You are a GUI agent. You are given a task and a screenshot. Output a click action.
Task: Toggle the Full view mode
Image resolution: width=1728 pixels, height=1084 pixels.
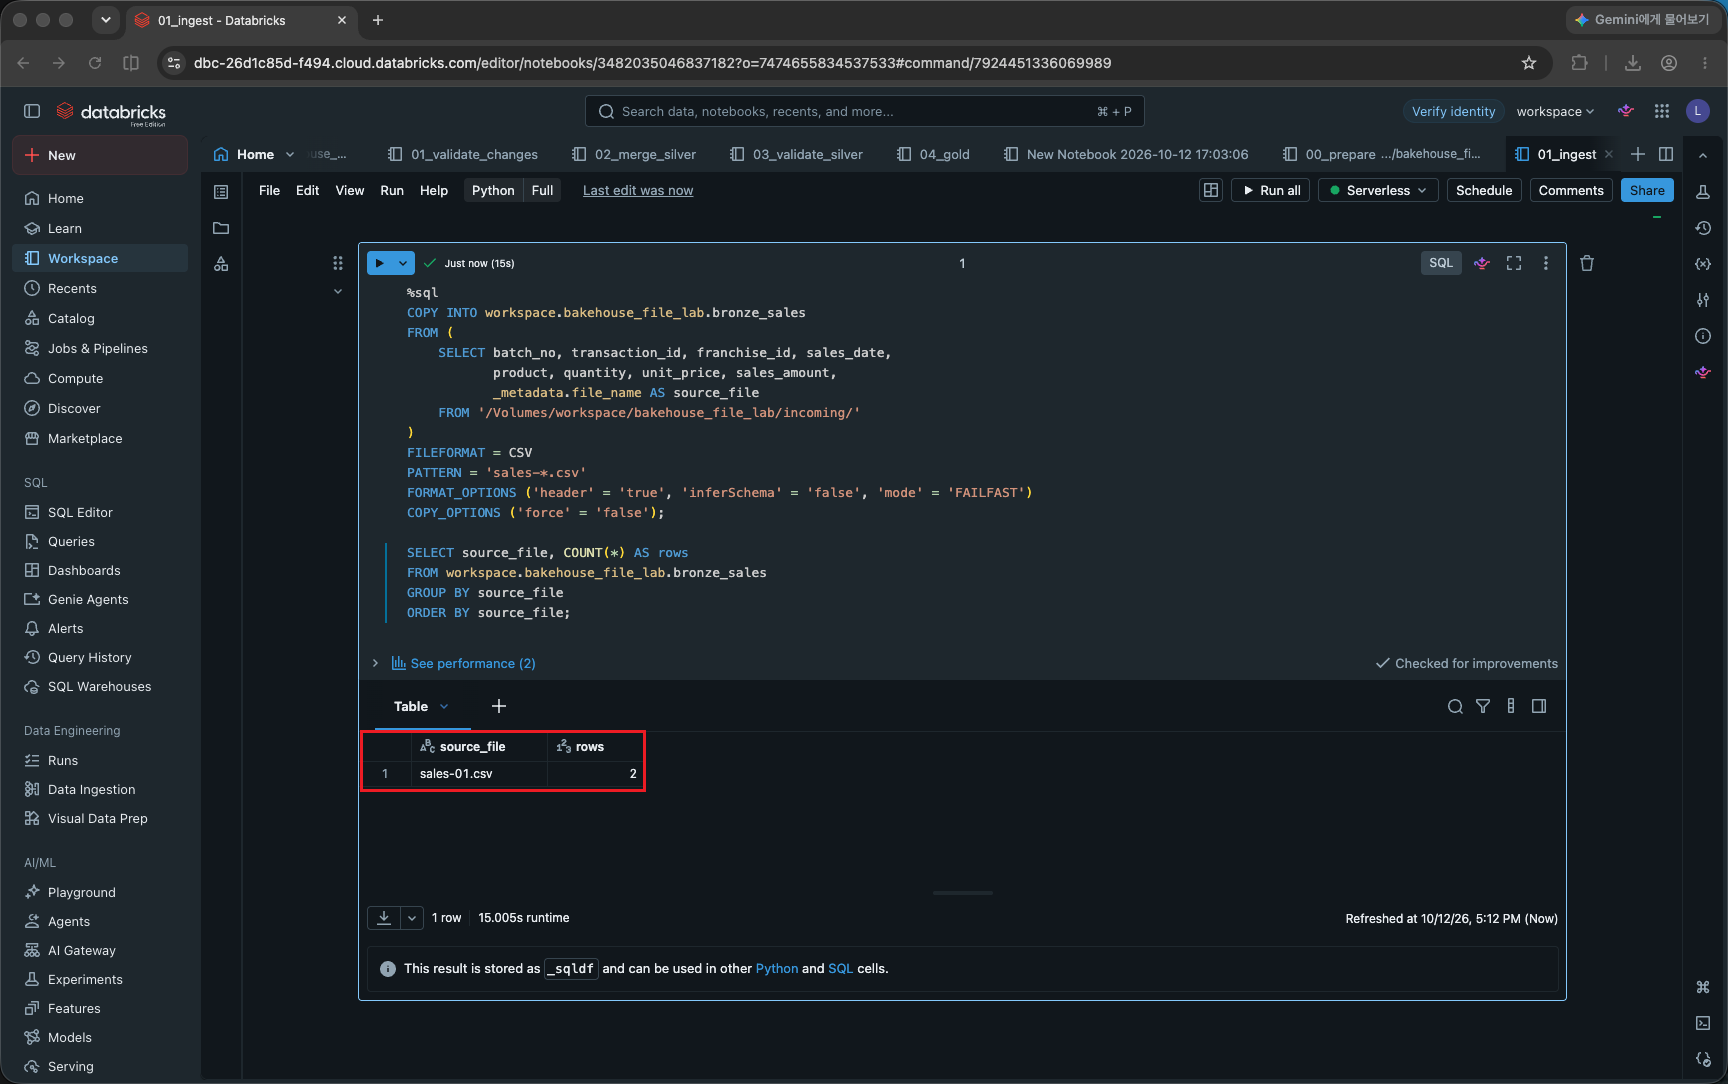(x=542, y=190)
